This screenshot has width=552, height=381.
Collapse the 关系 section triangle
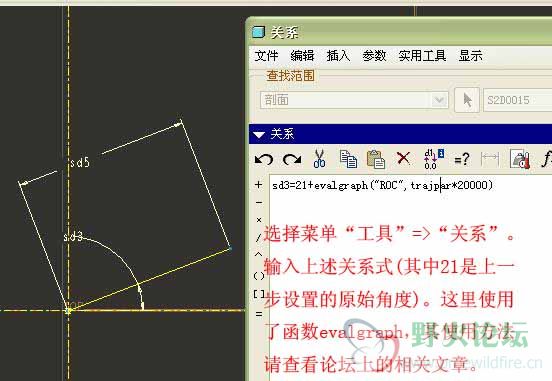[x=259, y=135]
